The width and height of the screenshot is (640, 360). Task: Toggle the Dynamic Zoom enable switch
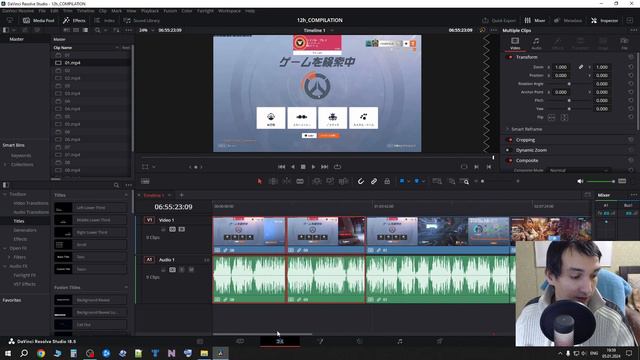point(508,150)
